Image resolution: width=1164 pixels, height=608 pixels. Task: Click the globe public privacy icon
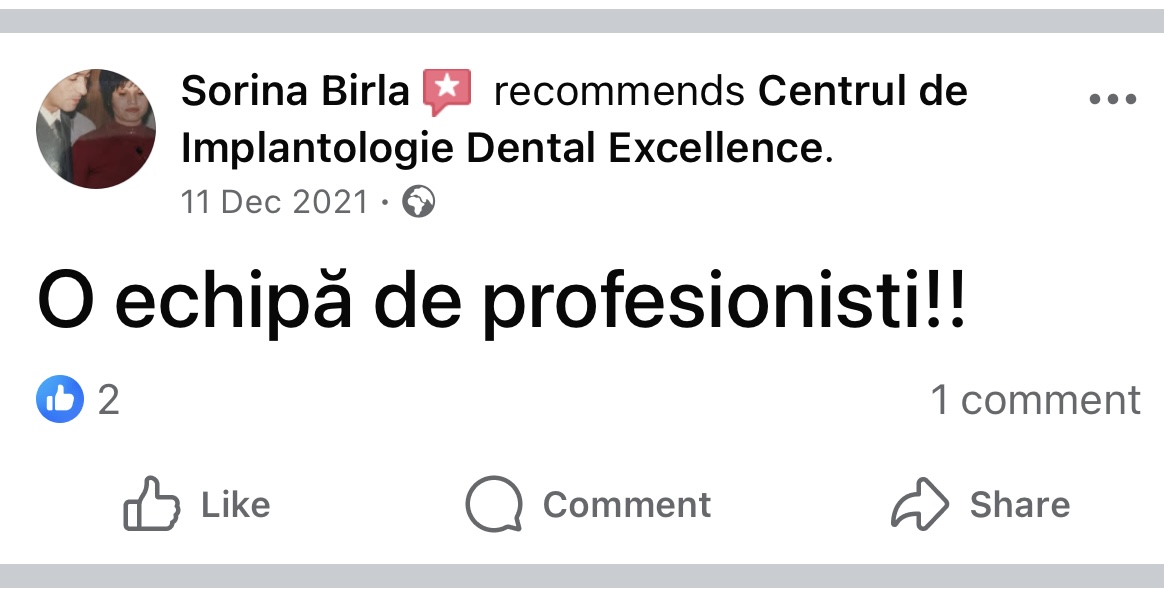point(419,202)
